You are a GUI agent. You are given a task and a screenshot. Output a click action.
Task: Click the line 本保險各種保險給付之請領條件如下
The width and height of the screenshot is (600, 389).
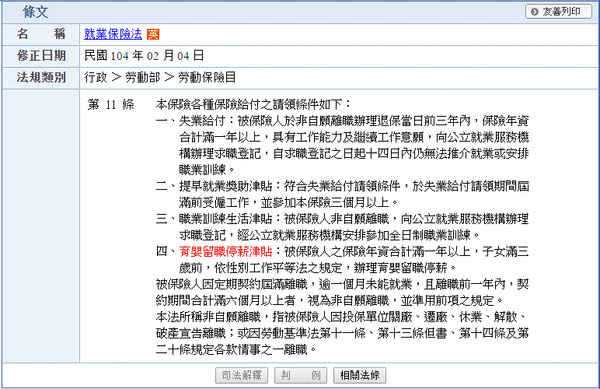coord(253,104)
